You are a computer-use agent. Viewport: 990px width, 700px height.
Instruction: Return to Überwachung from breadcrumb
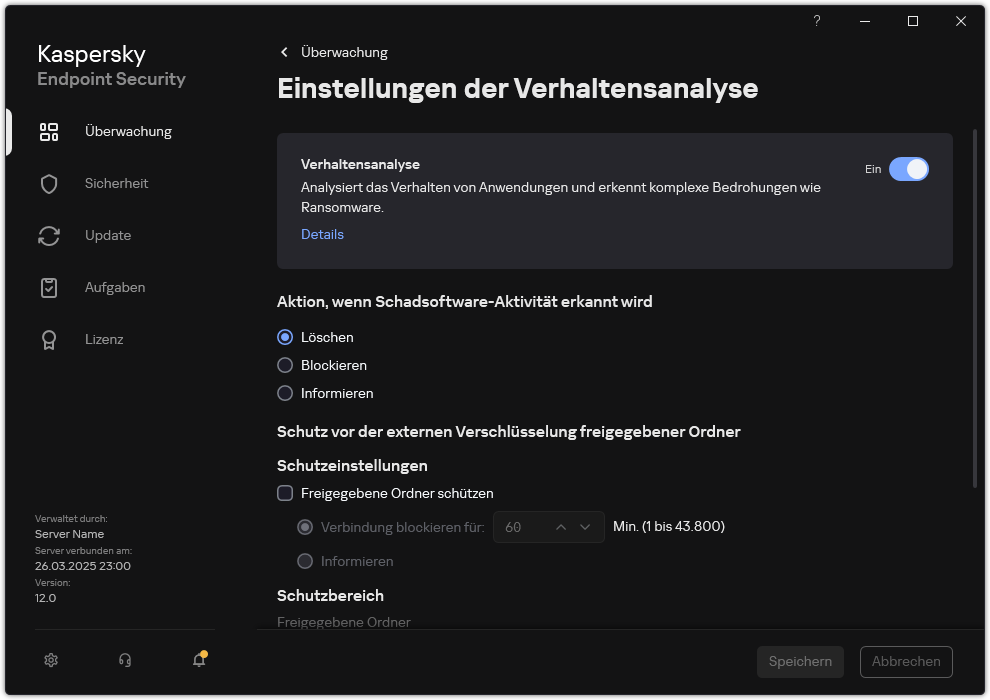[x=345, y=52]
